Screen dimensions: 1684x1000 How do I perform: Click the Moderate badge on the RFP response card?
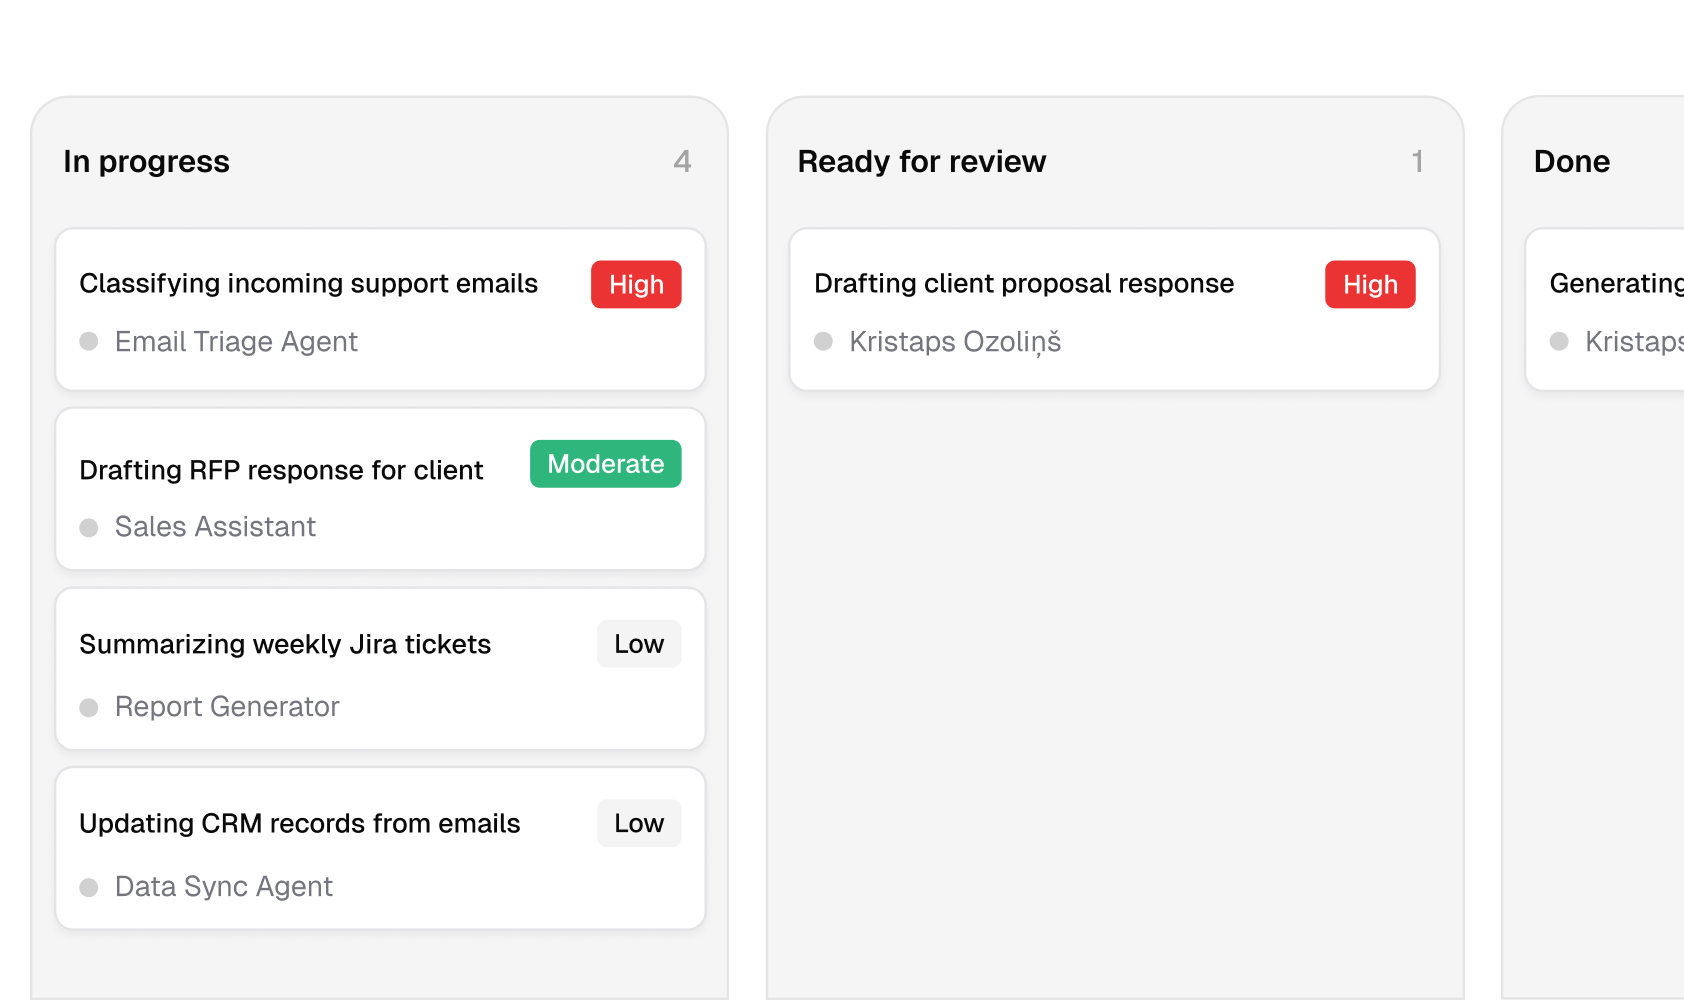605,463
